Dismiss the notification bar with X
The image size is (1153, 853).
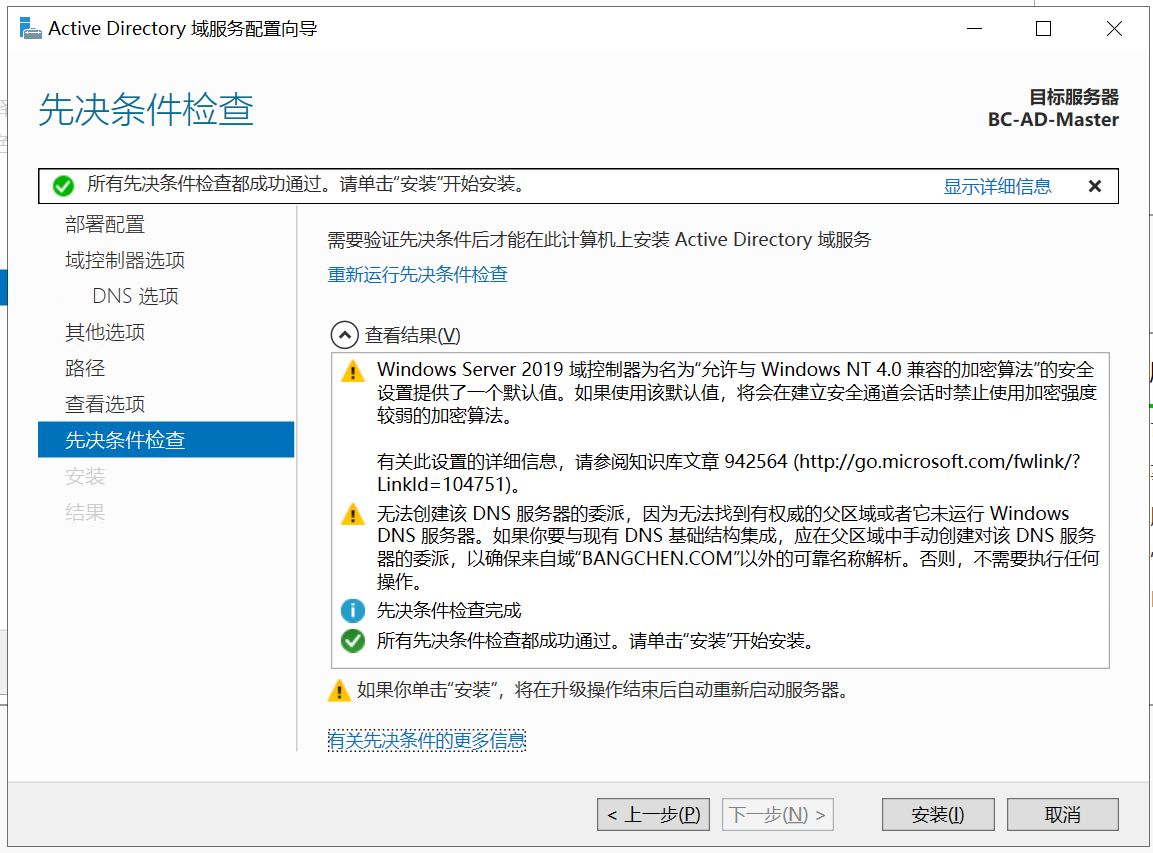coord(1094,186)
